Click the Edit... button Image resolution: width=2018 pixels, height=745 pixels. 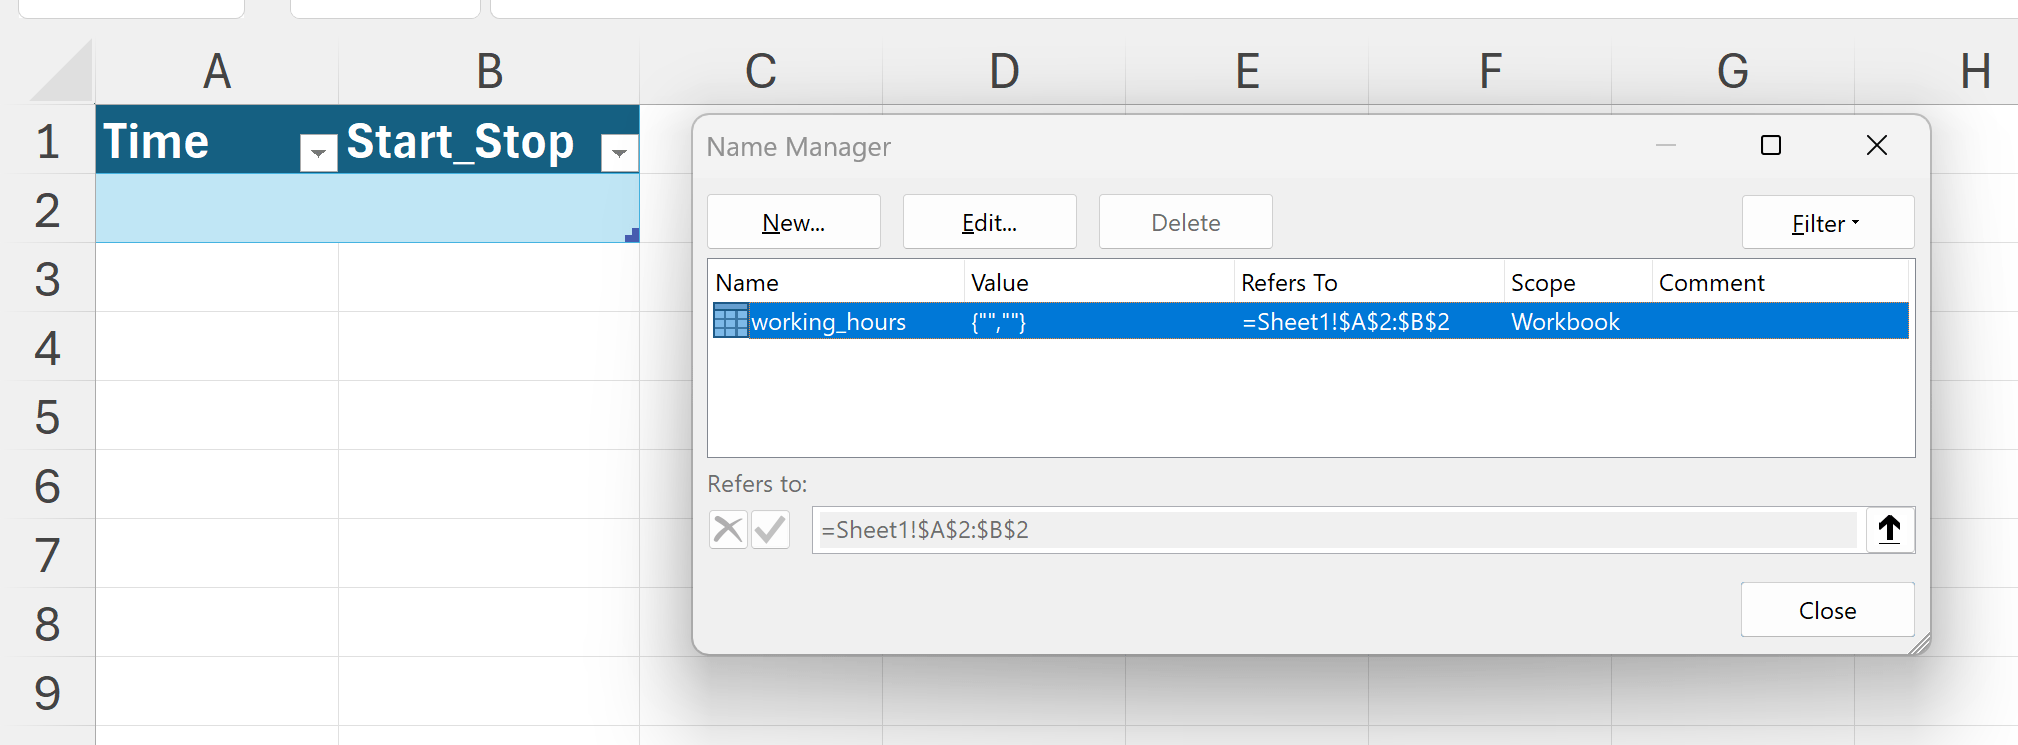tap(990, 222)
